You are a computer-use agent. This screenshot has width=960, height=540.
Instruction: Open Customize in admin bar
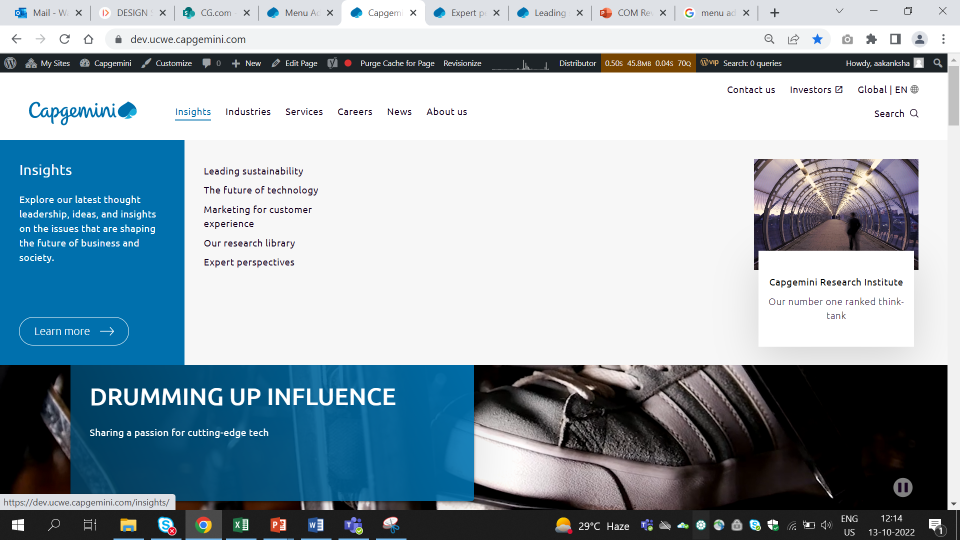pyautogui.click(x=167, y=63)
